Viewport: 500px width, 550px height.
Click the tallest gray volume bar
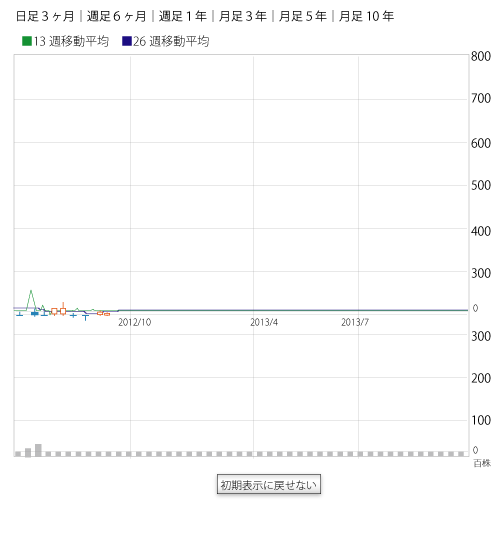38,450
